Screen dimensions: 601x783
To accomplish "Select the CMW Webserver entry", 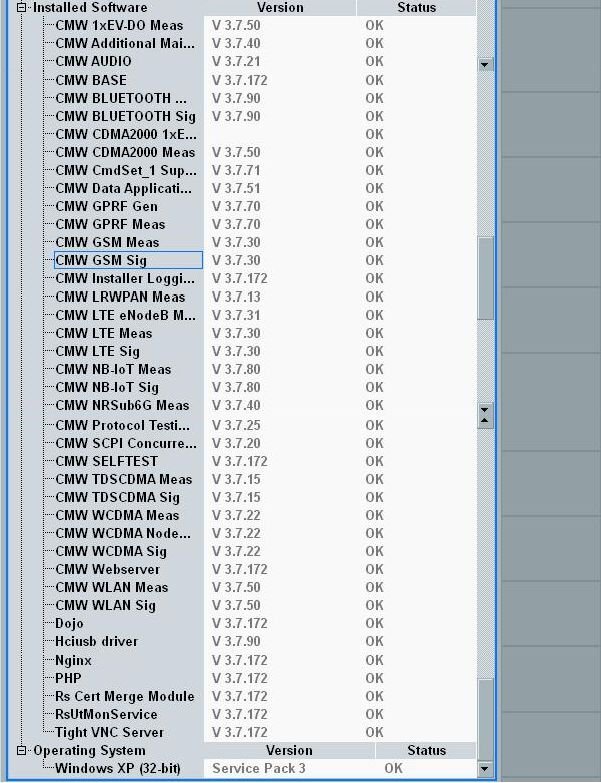I will 108,569.
